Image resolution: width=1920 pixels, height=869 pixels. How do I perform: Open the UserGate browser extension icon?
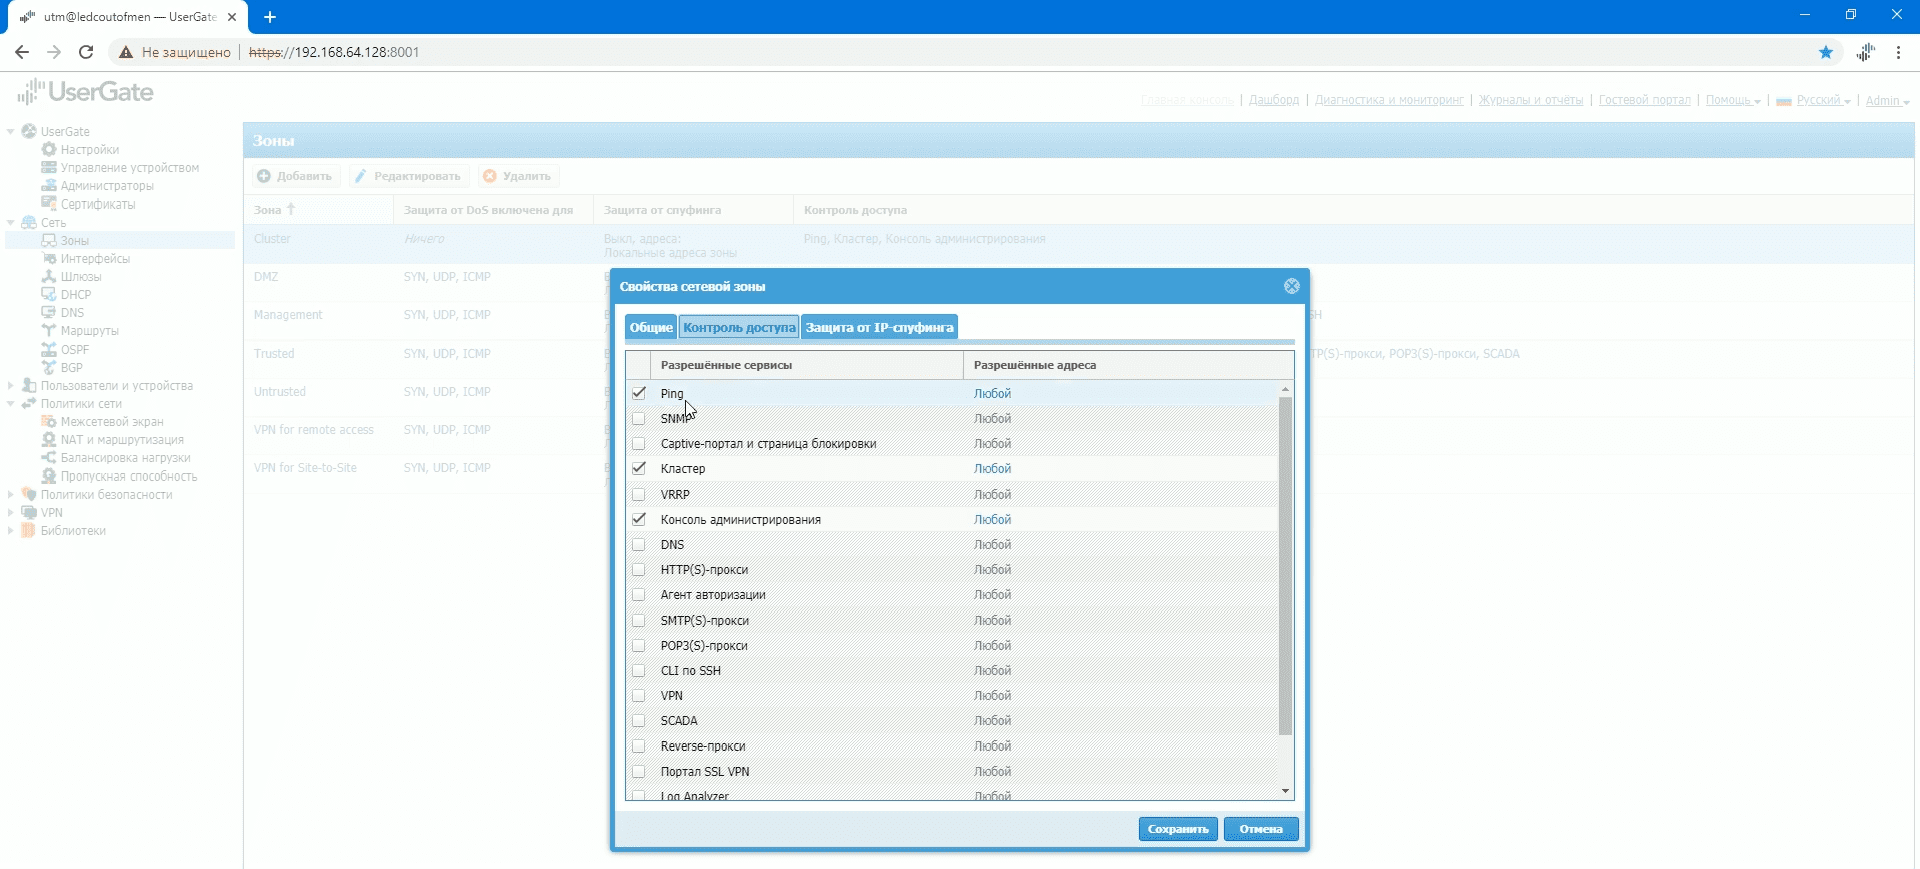[x=1866, y=52]
